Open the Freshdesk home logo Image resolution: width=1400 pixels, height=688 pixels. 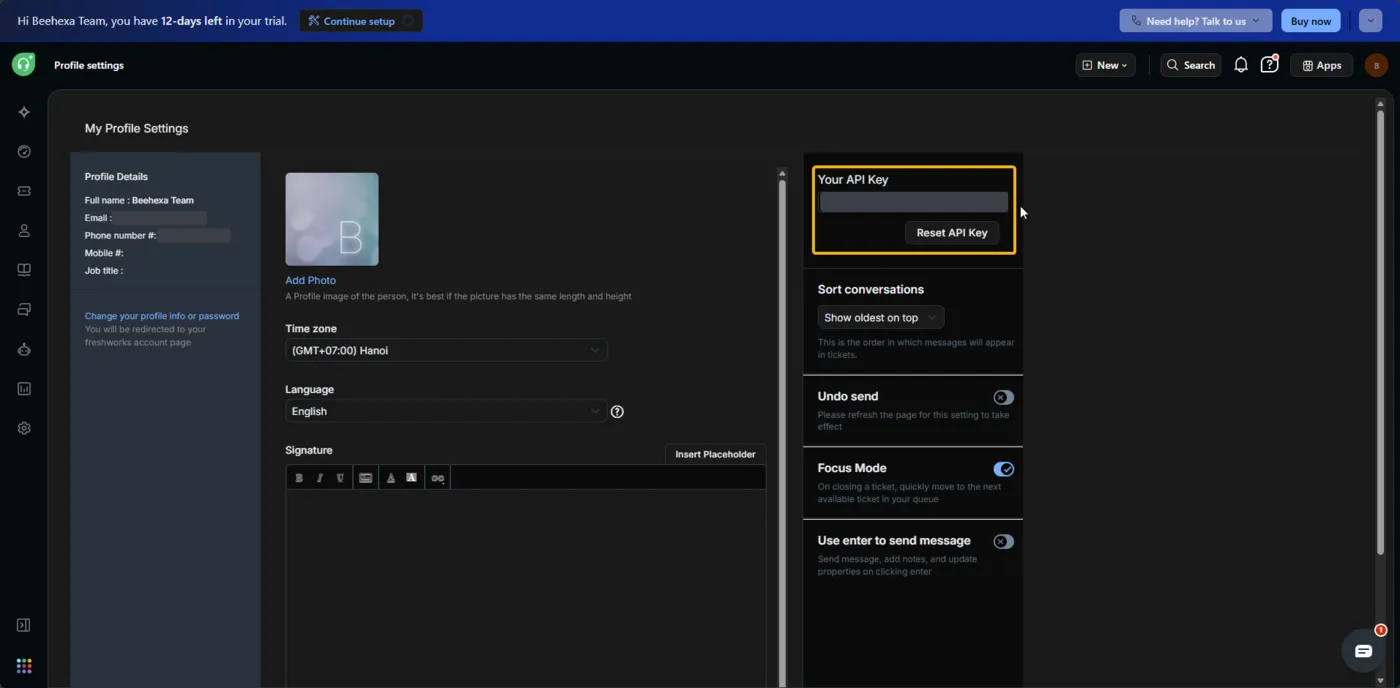pyautogui.click(x=23, y=65)
